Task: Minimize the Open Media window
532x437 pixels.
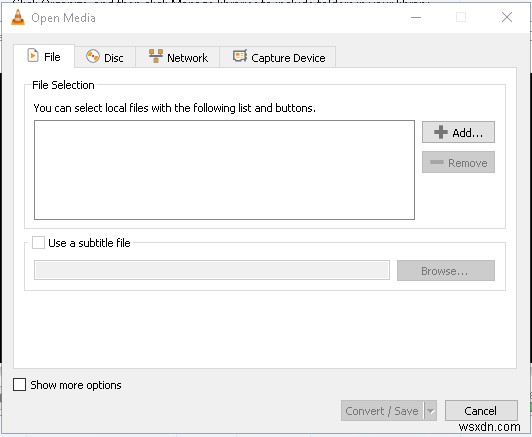Action: pos(416,17)
